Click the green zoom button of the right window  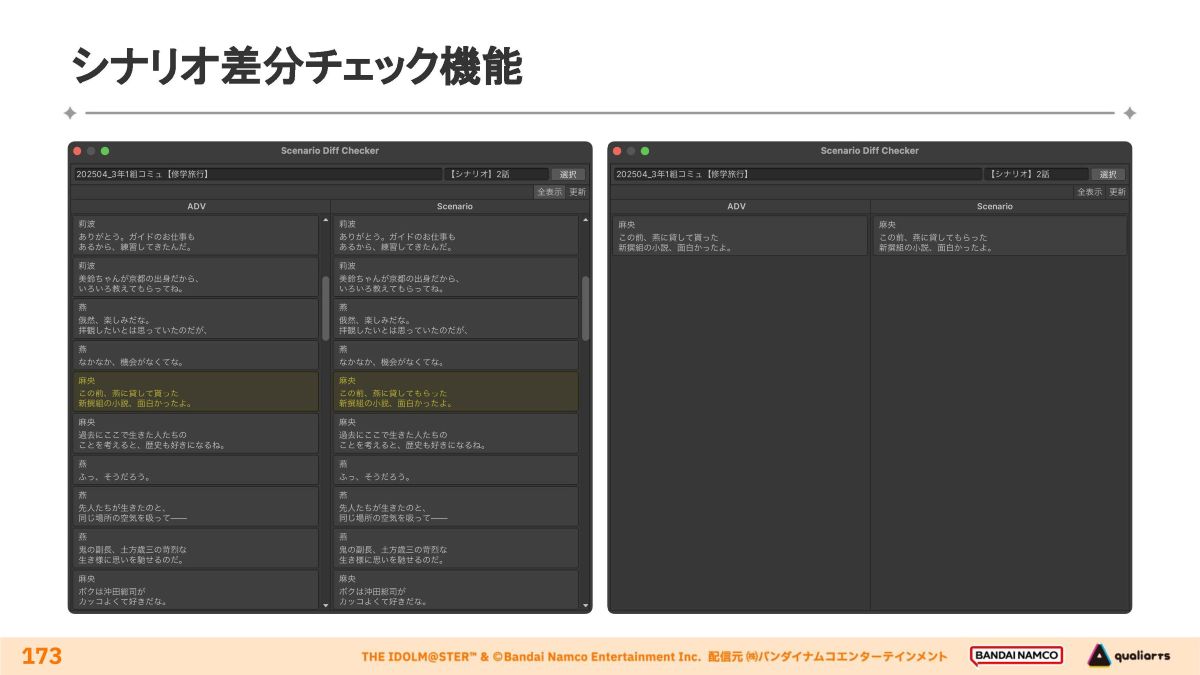click(645, 151)
